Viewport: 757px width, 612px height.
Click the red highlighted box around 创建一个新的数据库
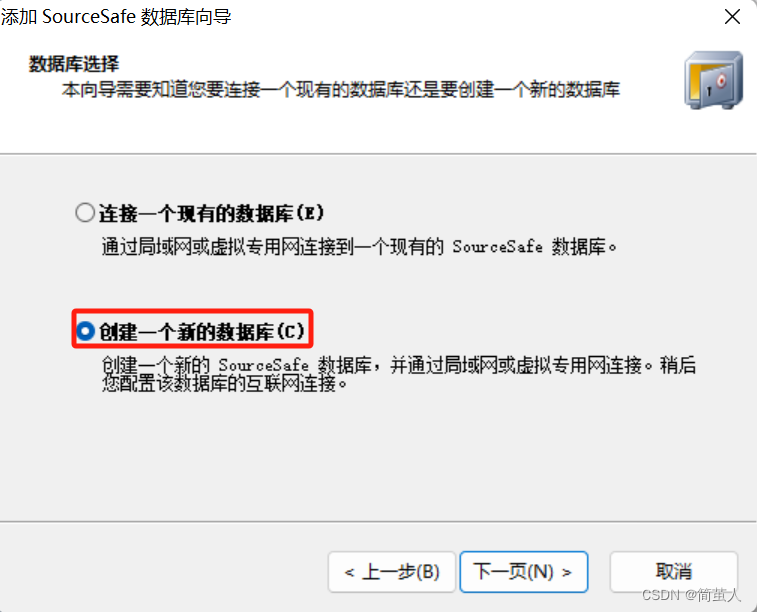(x=193, y=329)
